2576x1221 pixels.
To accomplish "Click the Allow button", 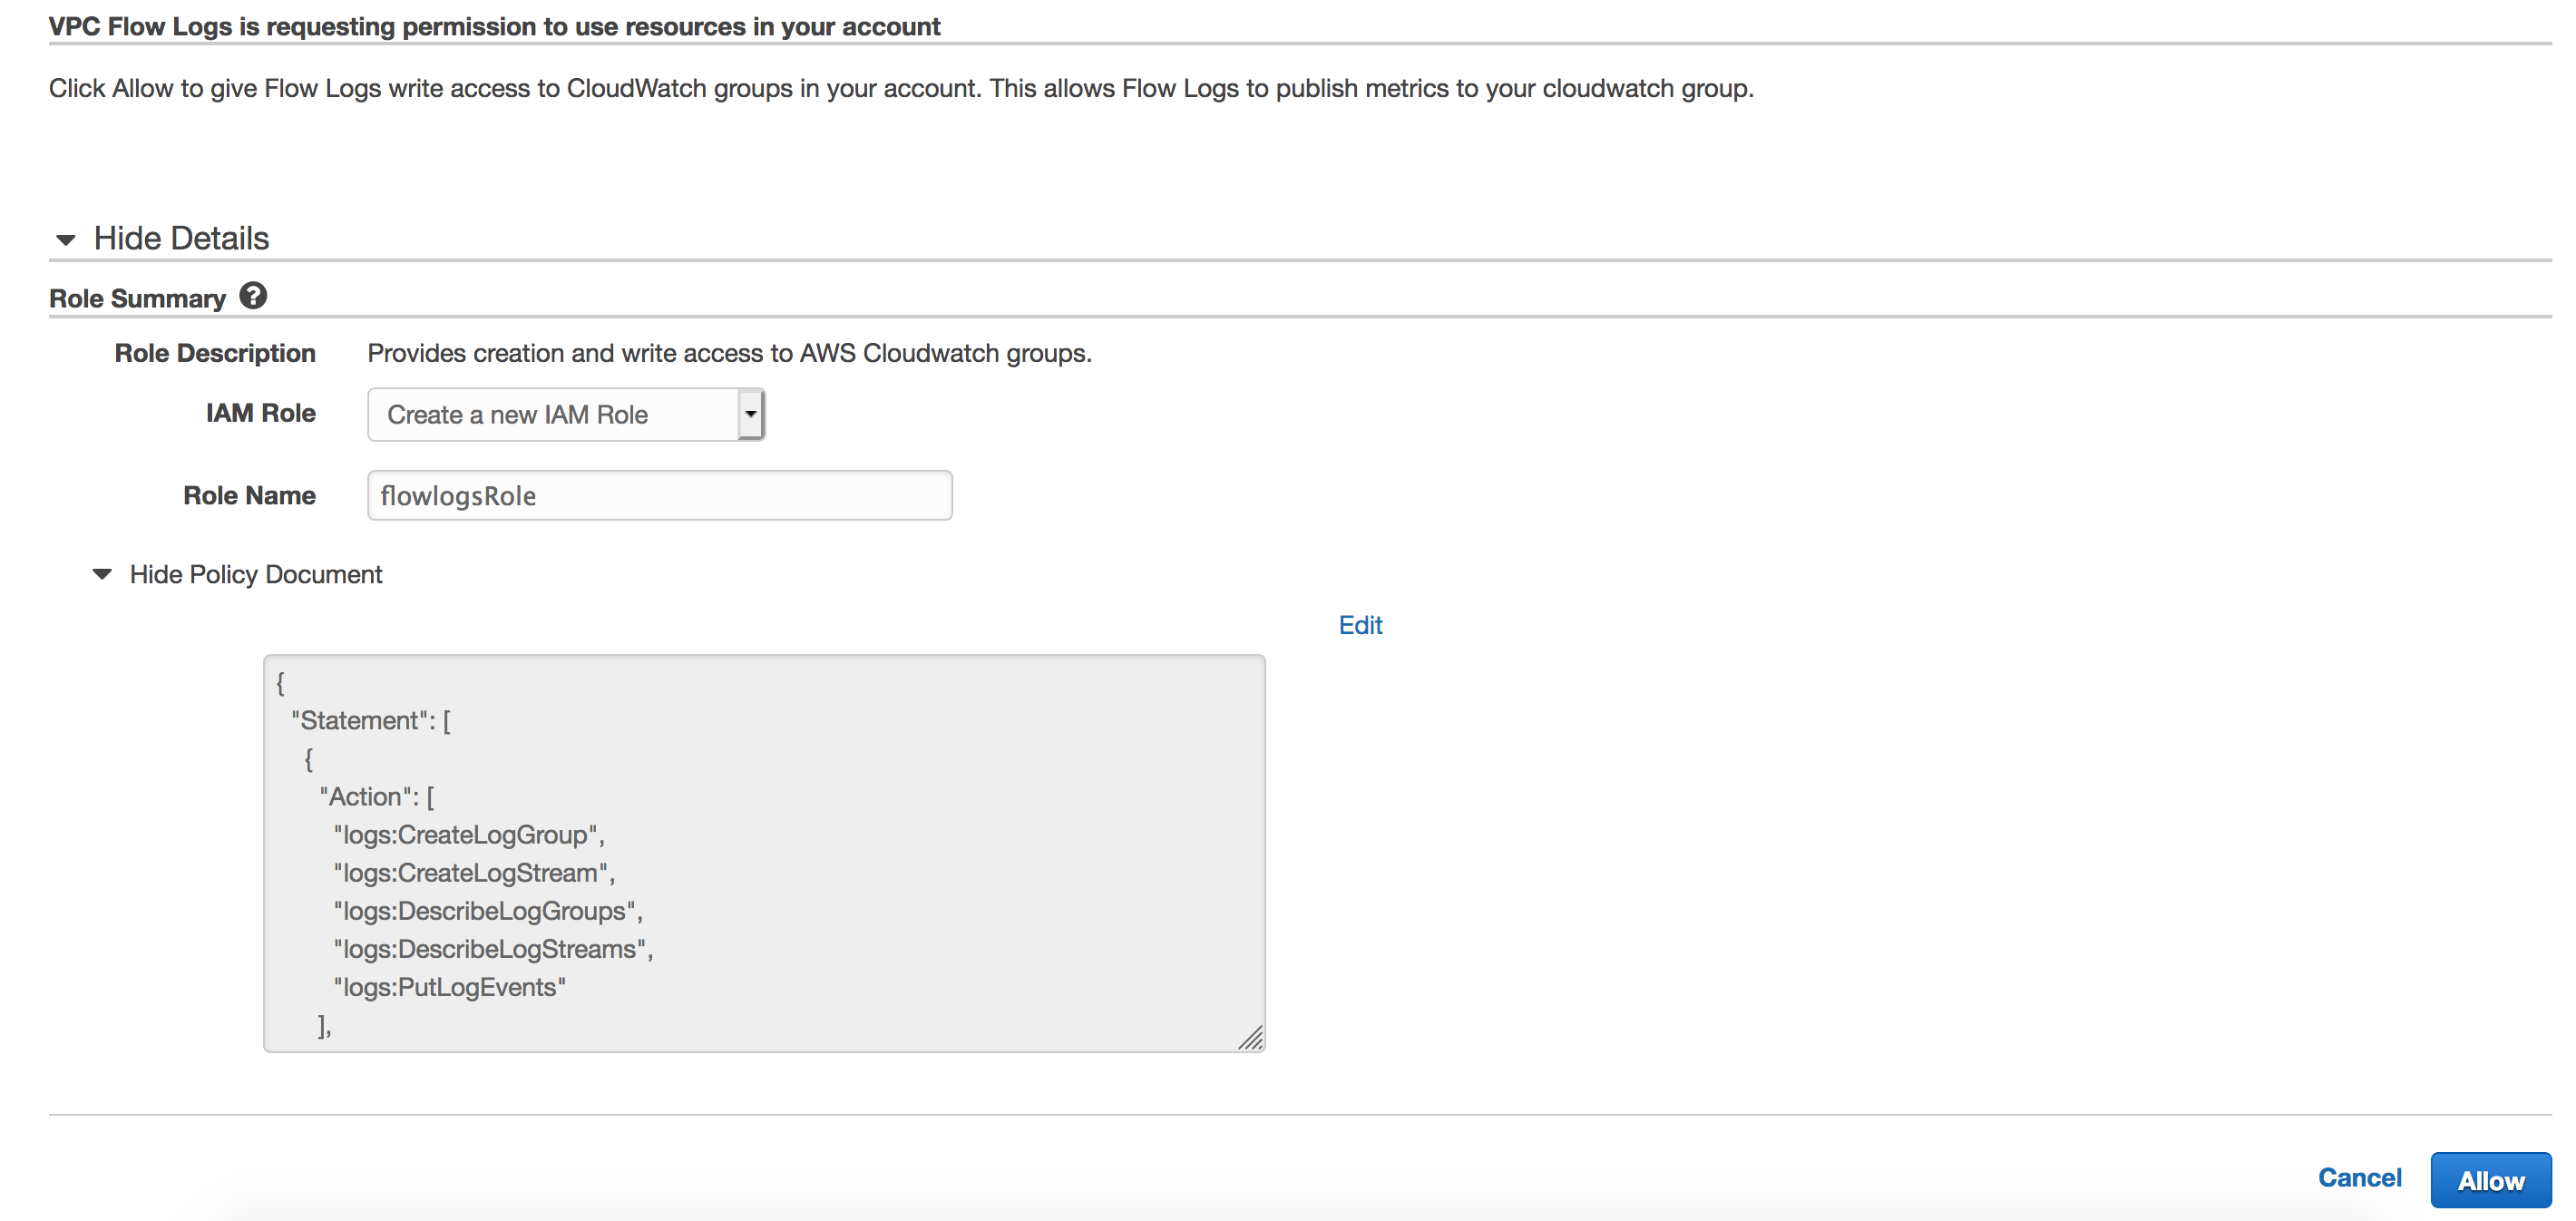I will [2490, 1180].
